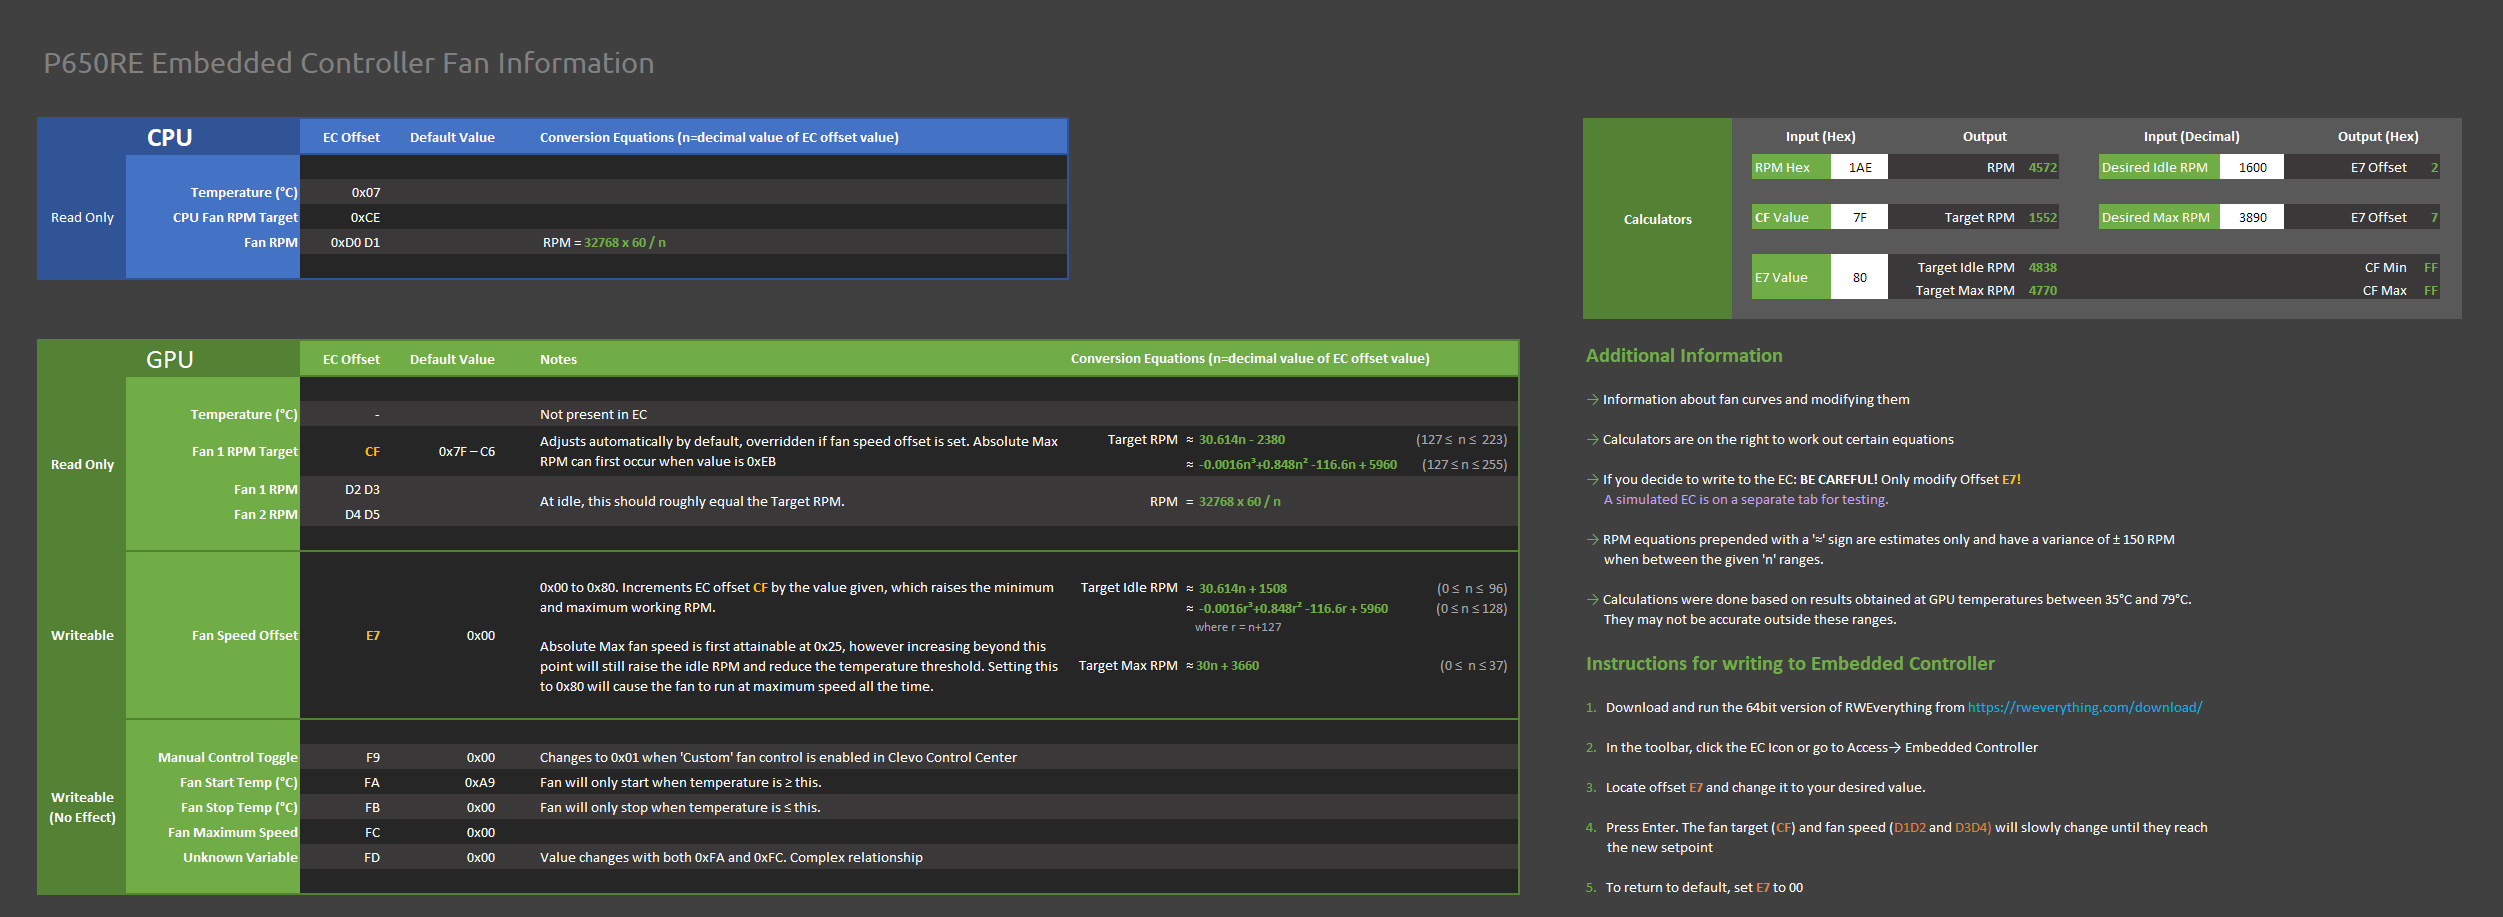Select the 'Unknown Variable' row label

(x=241, y=857)
